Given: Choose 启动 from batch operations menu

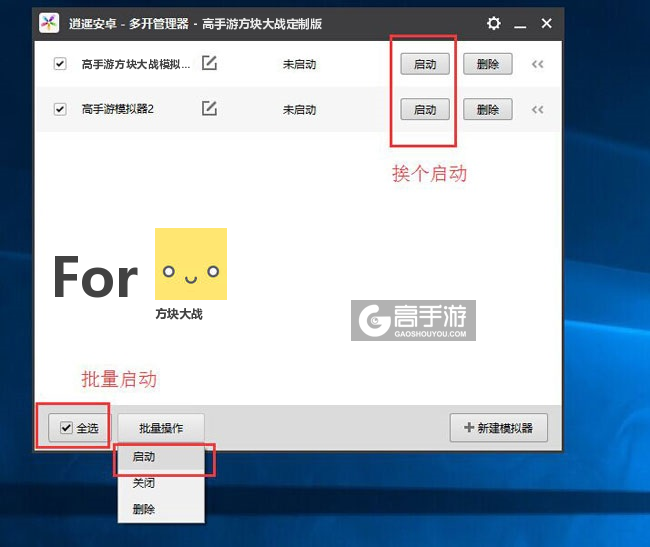Looking at the screenshot, I should (144, 457).
